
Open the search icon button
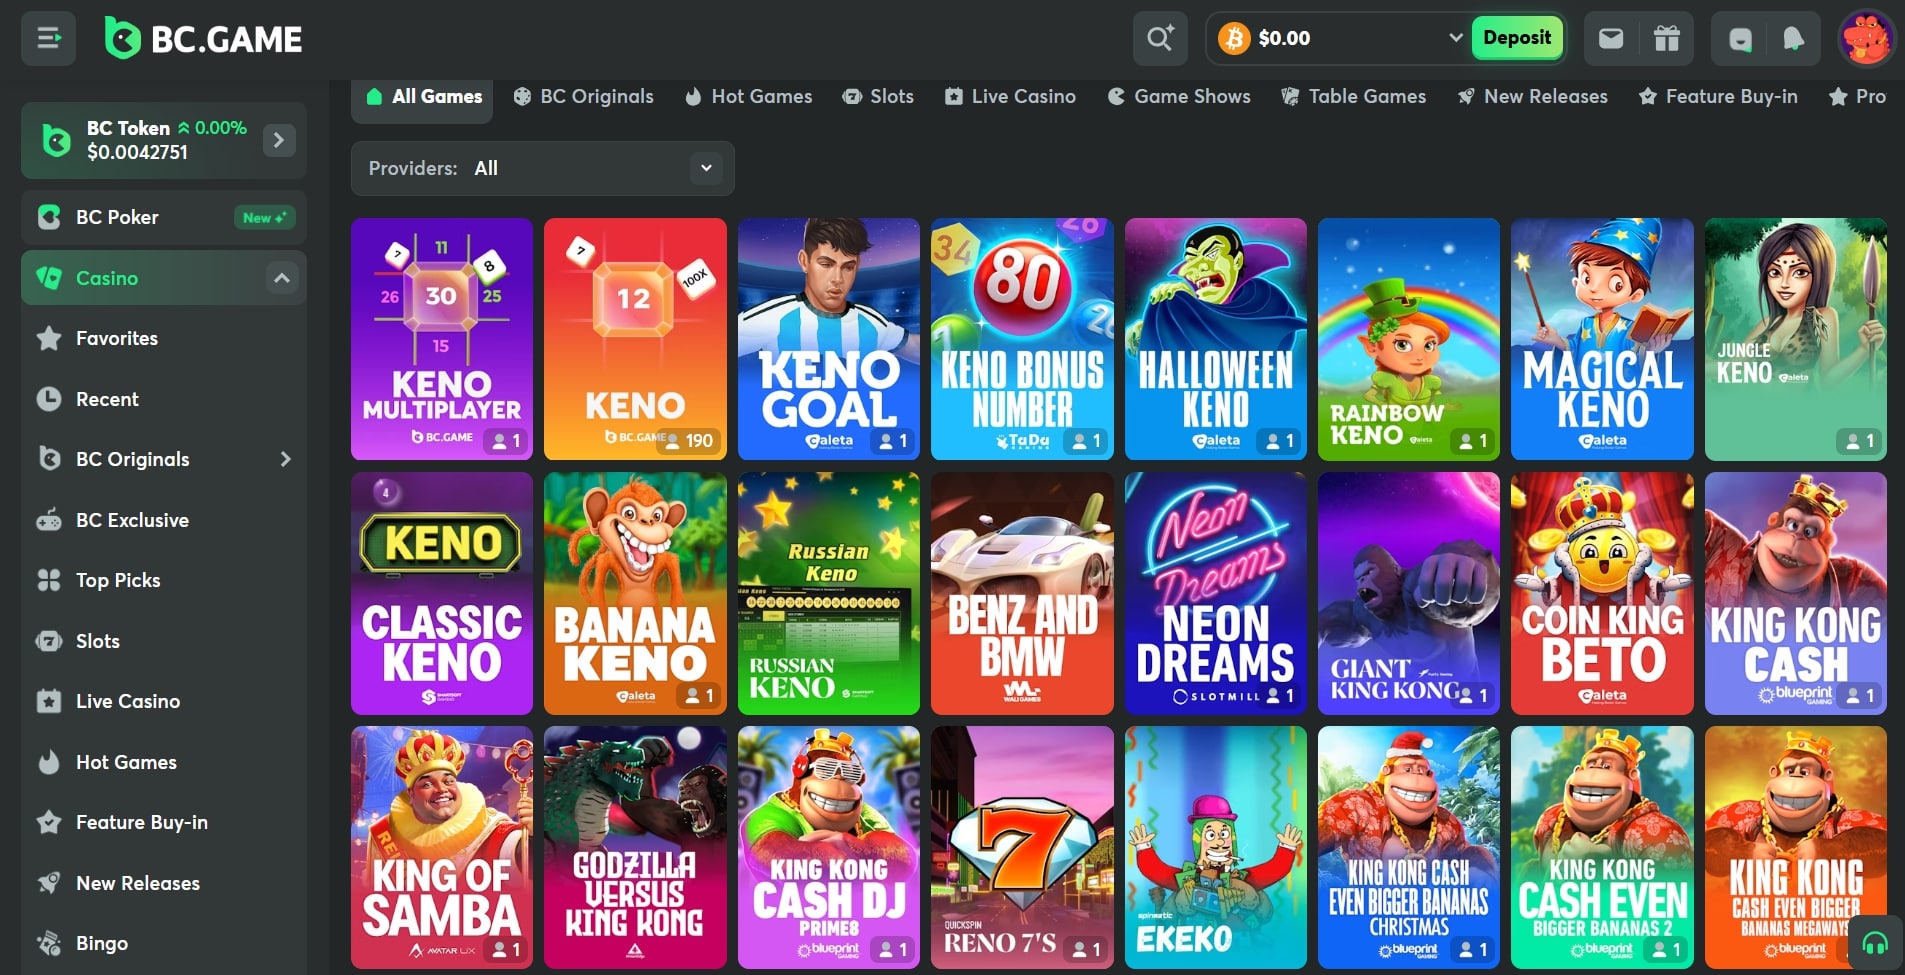1160,38
